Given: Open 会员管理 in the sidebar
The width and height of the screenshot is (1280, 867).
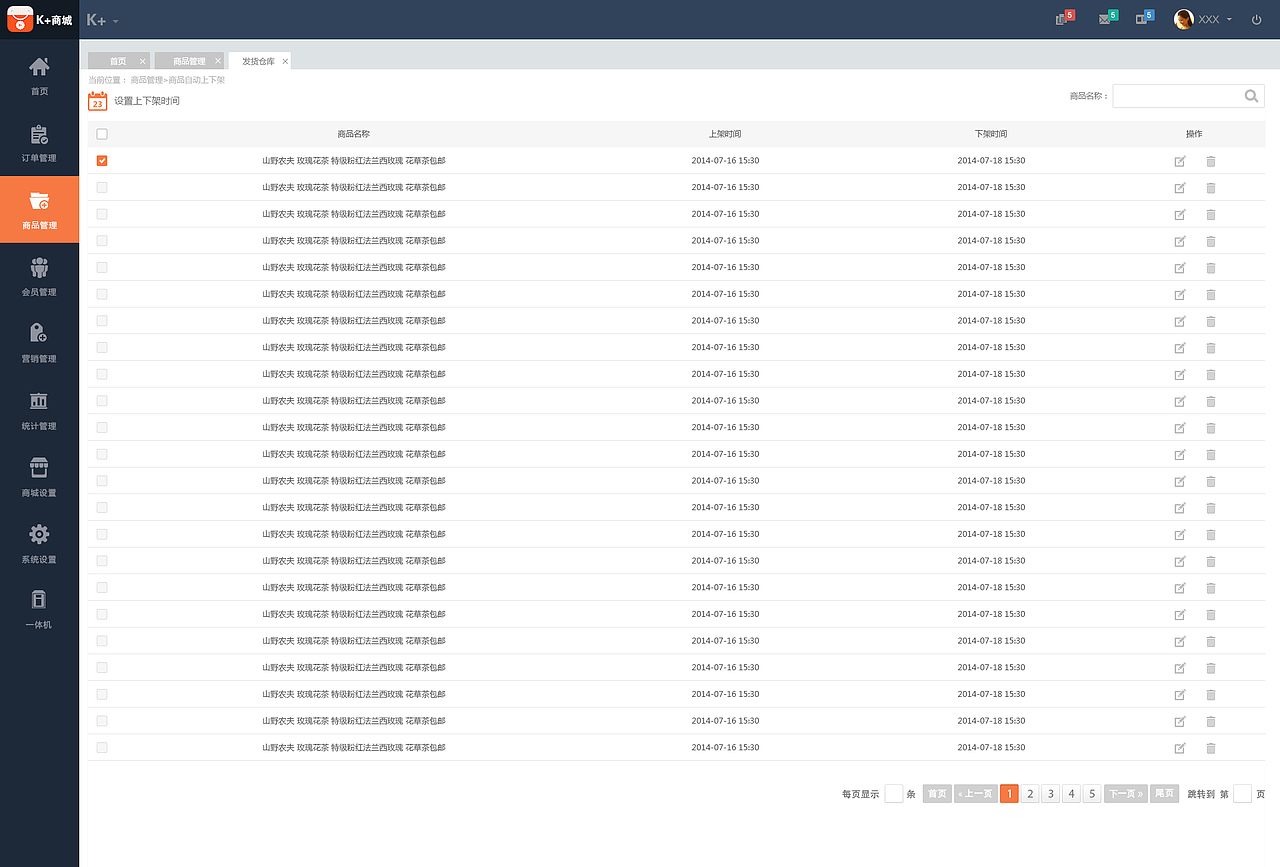Looking at the screenshot, I should click(39, 277).
